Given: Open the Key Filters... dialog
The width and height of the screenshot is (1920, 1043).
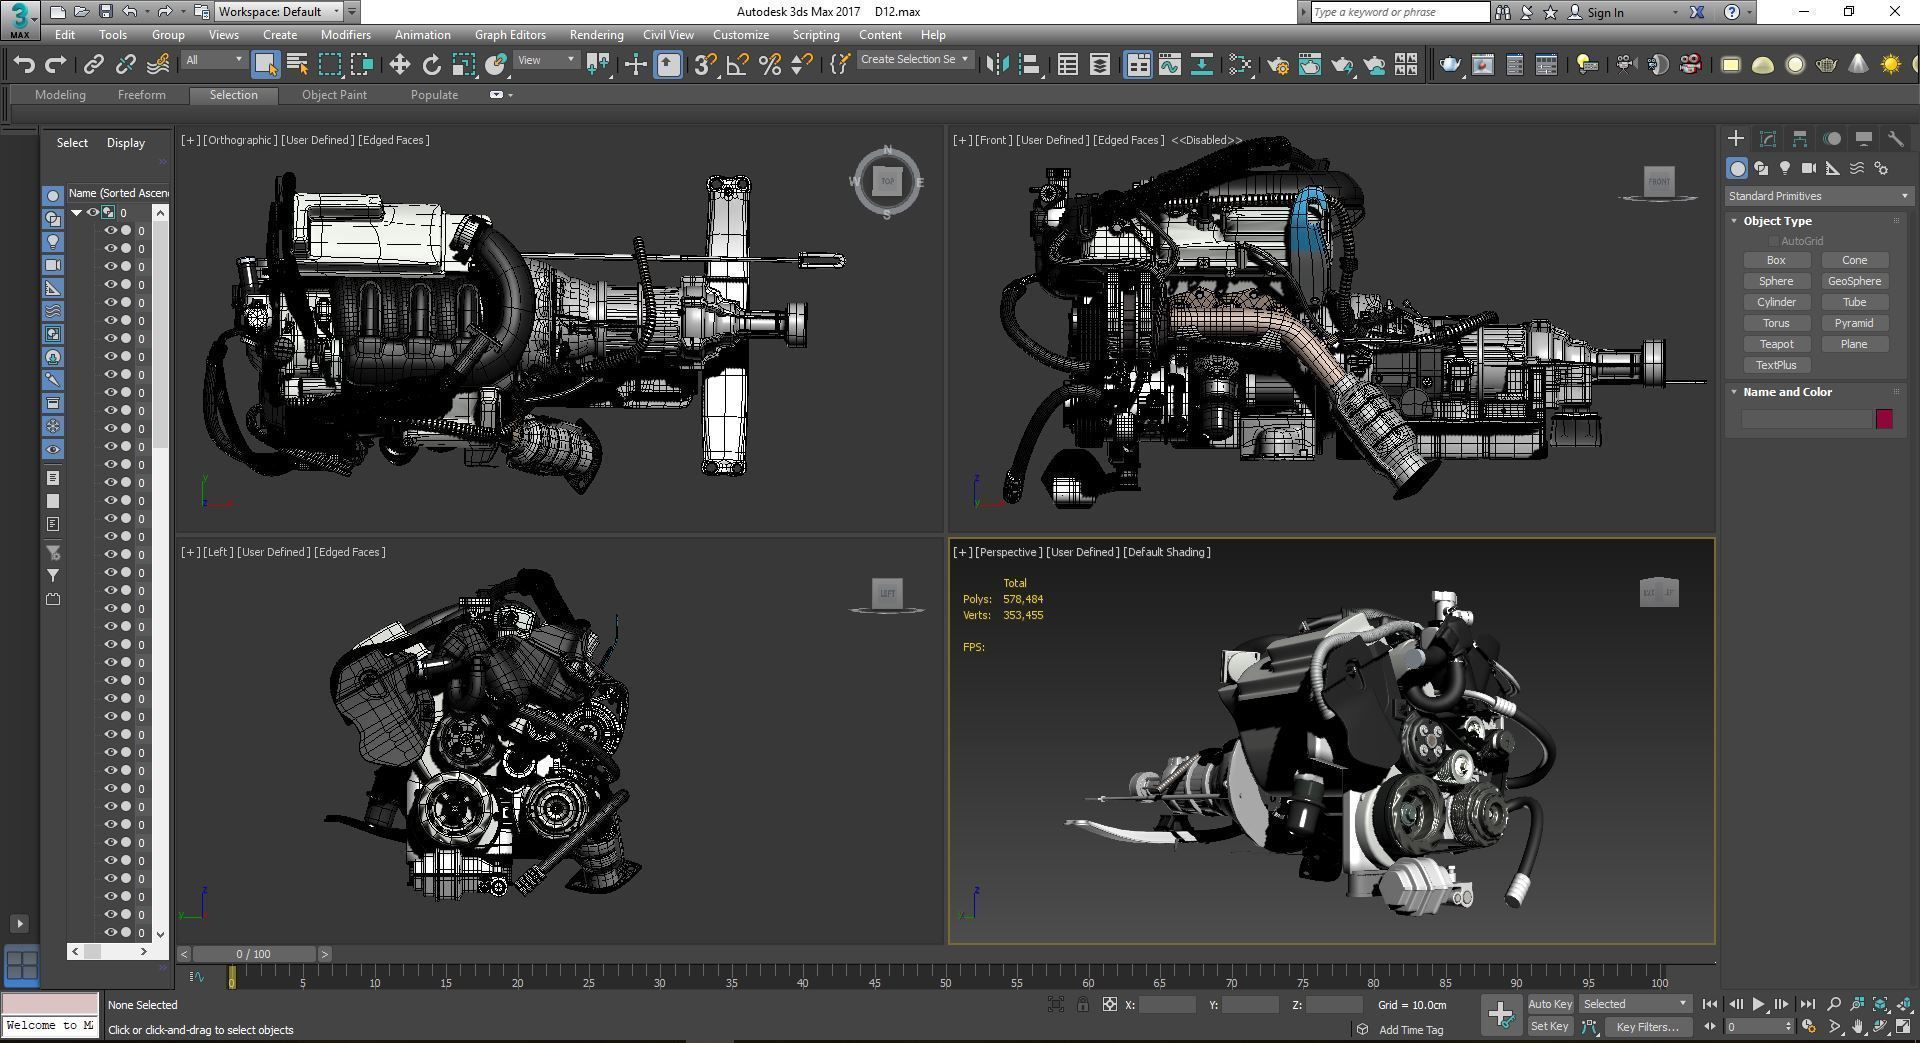Looking at the screenshot, I should coord(1647,1026).
